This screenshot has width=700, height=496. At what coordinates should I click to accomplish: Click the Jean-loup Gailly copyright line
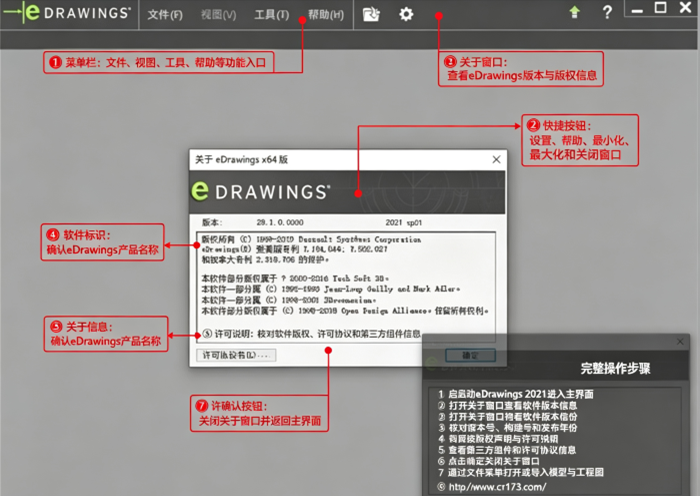[x=331, y=289]
